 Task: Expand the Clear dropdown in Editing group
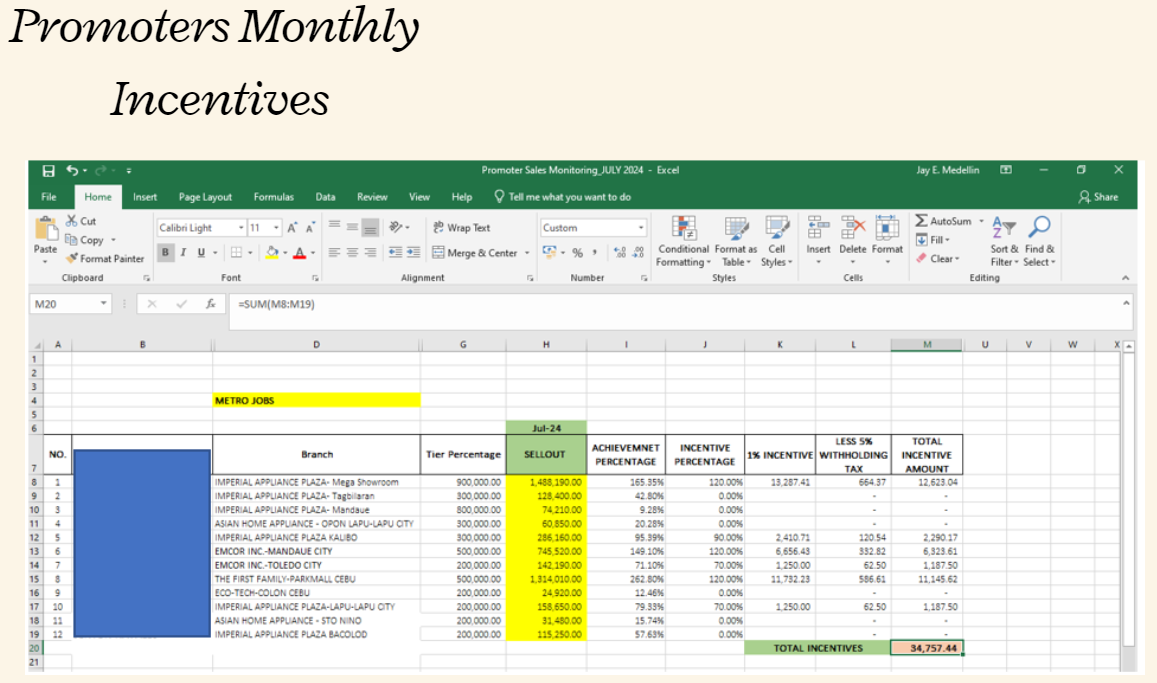point(957,259)
